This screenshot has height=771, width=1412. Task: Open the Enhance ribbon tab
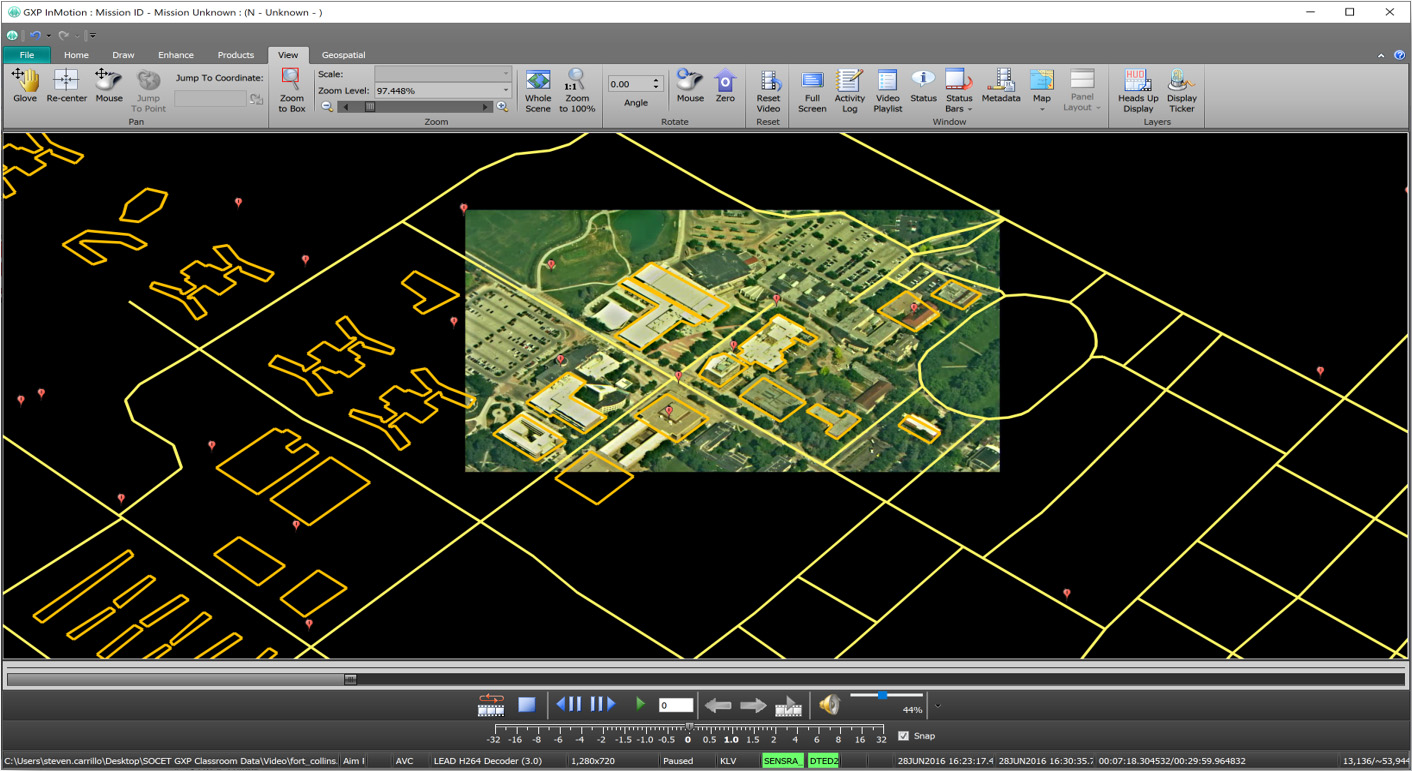pyautogui.click(x=175, y=55)
